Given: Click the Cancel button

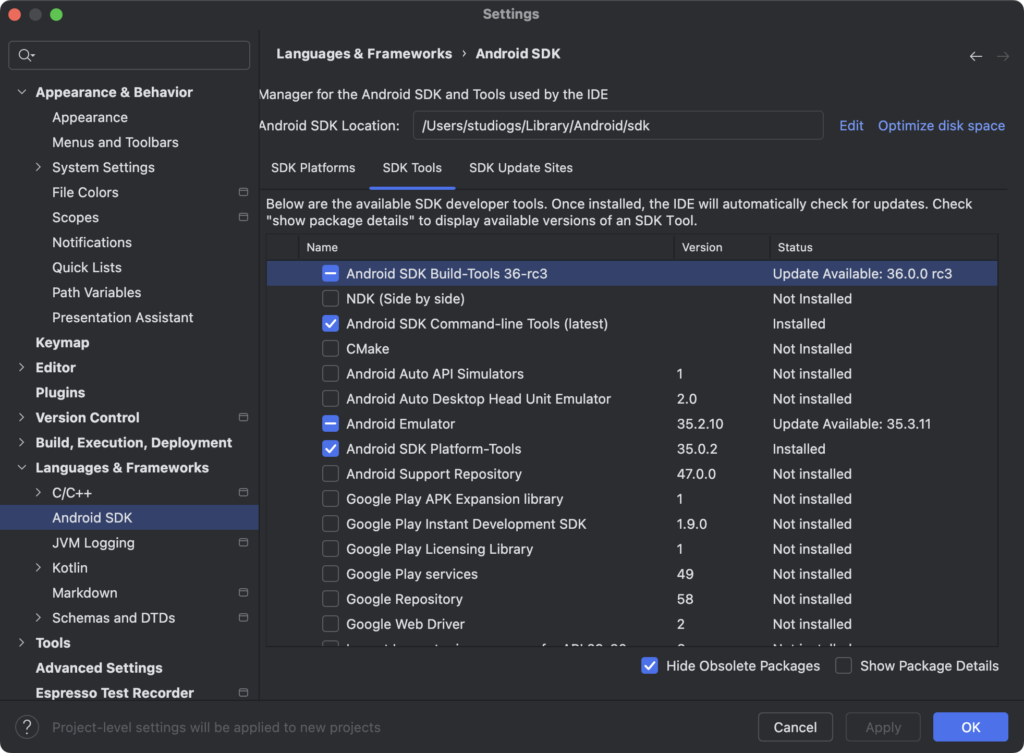Looking at the screenshot, I should click(795, 727).
